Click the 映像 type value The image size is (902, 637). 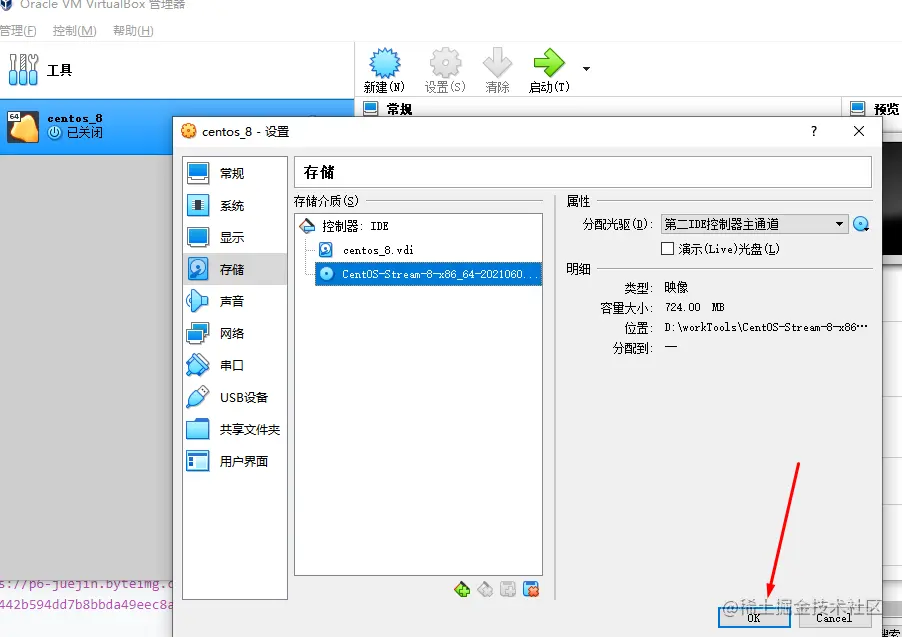coord(676,287)
